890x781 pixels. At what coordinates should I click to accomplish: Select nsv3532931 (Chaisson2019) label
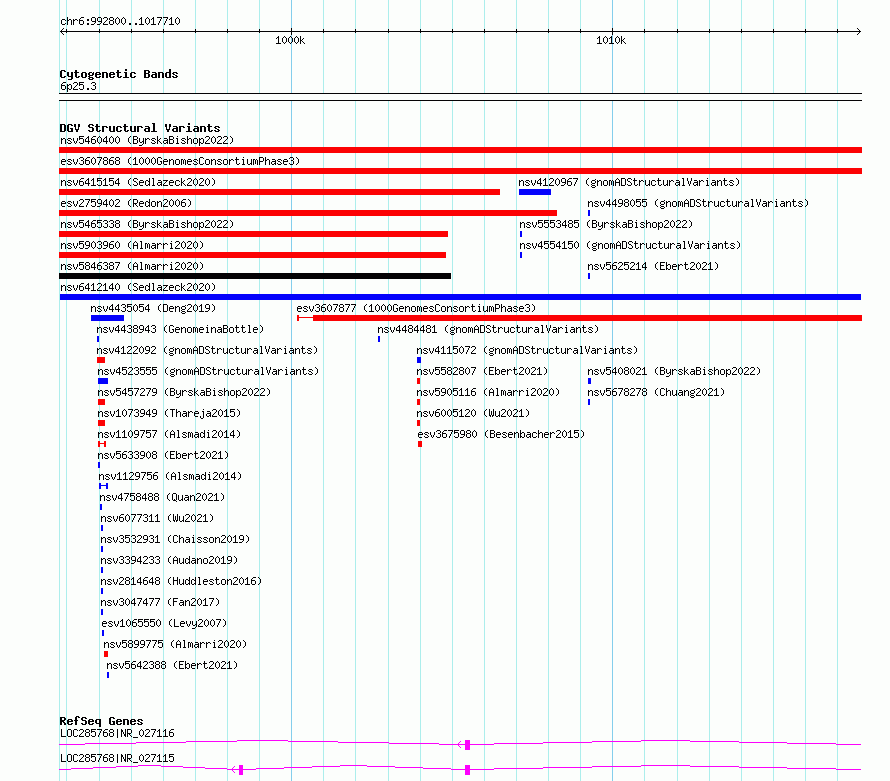pyautogui.click(x=175, y=539)
